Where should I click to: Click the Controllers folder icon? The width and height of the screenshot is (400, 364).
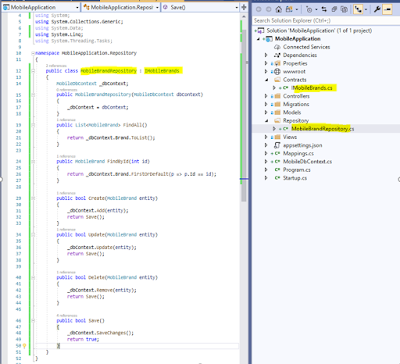click(277, 96)
